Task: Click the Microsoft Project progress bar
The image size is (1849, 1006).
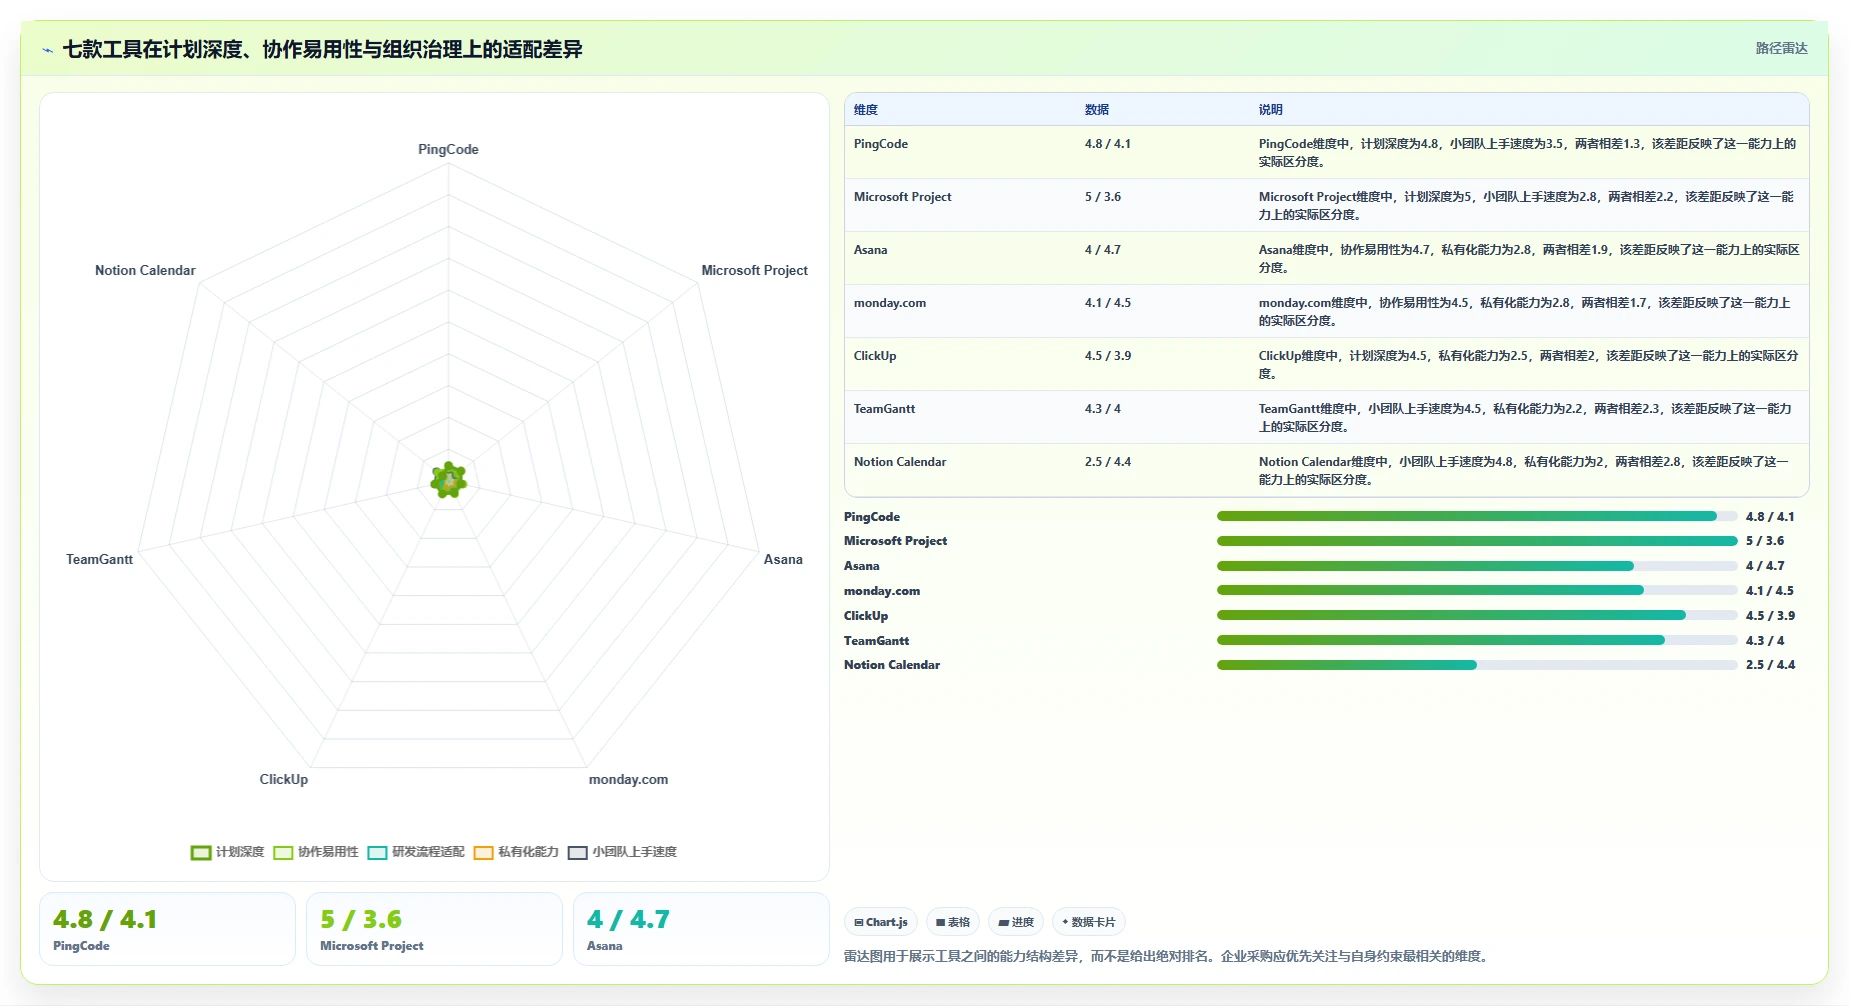Action: tap(1477, 541)
